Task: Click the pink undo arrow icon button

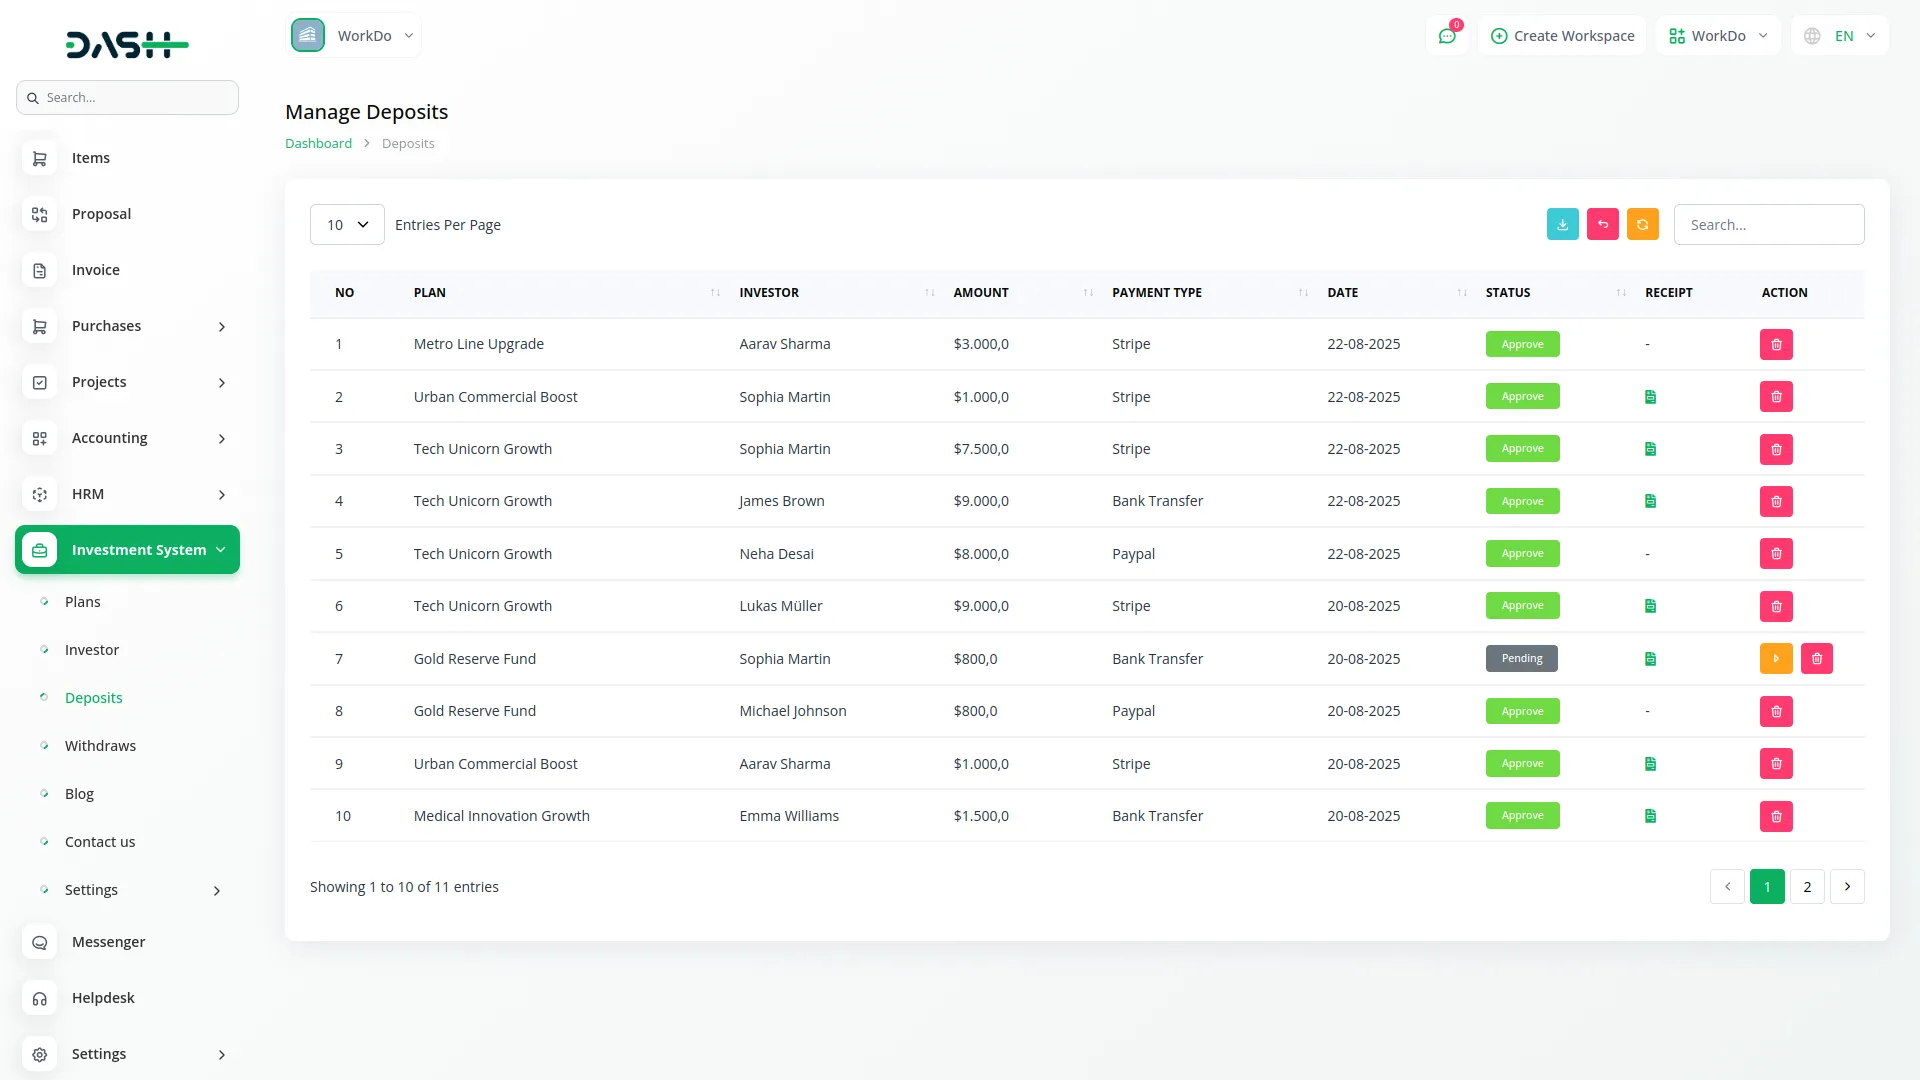Action: click(1602, 224)
